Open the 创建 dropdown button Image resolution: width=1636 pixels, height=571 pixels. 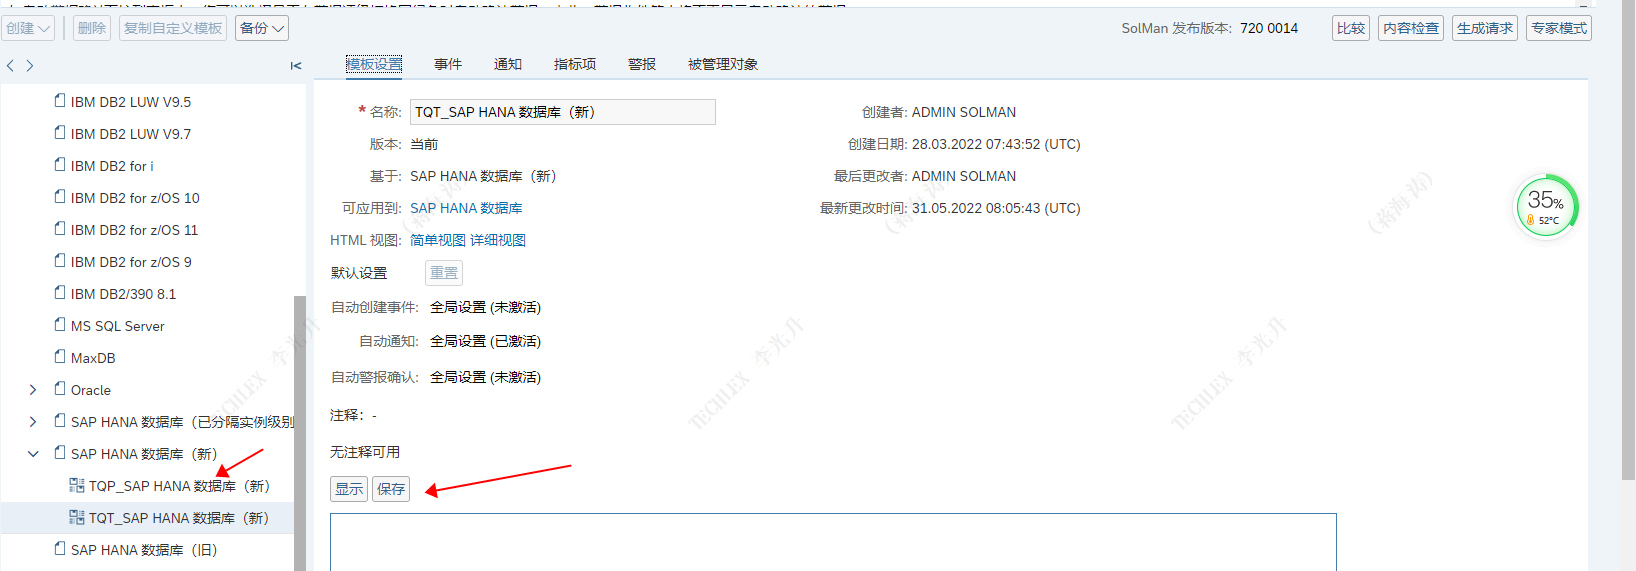click(28, 28)
